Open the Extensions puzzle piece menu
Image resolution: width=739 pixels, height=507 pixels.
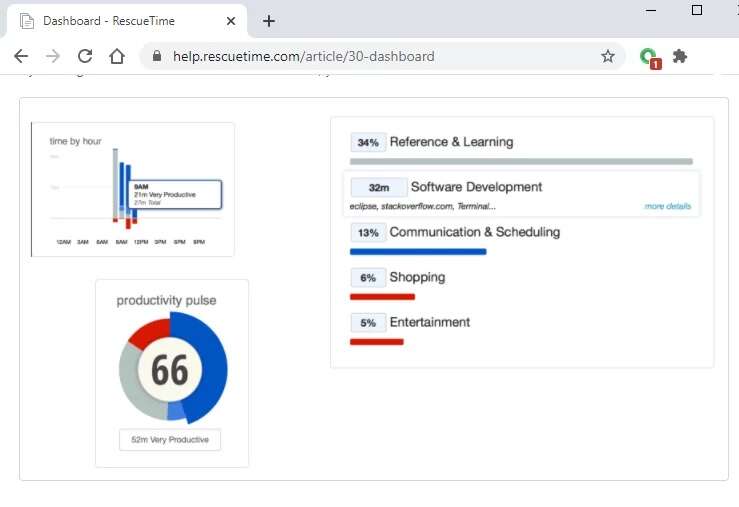click(x=680, y=57)
